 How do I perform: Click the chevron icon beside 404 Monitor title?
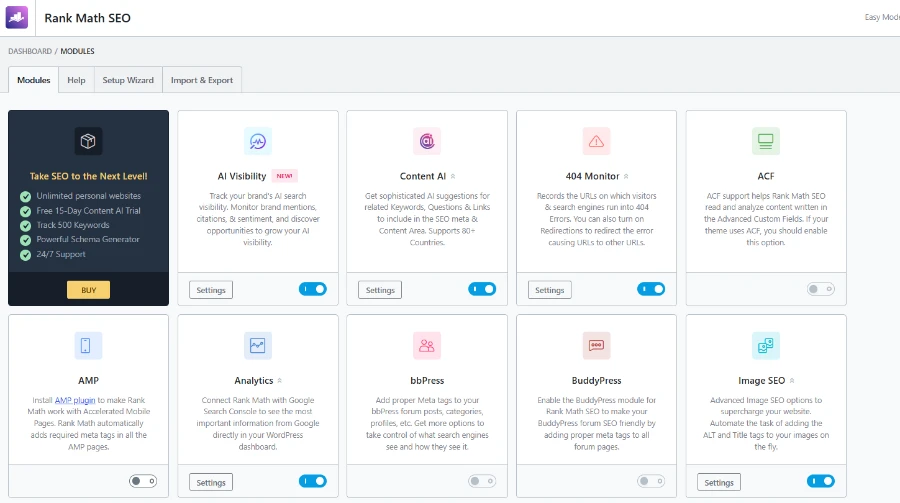coord(626,176)
